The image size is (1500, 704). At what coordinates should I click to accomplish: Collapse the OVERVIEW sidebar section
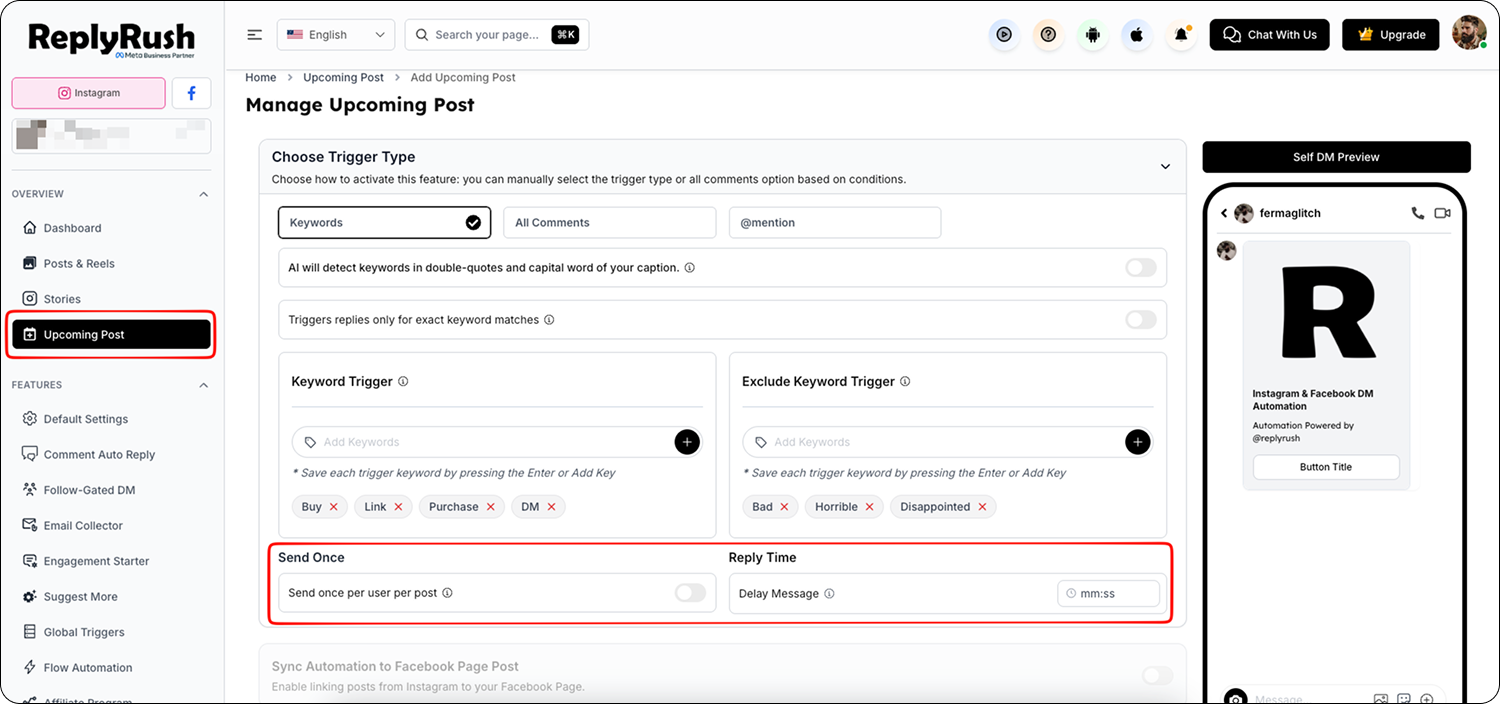tap(204, 194)
